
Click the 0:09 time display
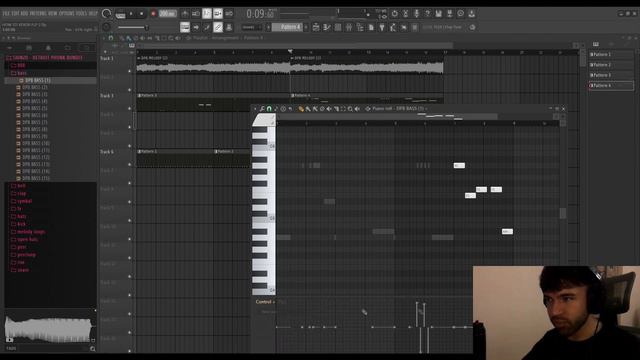[260, 14]
